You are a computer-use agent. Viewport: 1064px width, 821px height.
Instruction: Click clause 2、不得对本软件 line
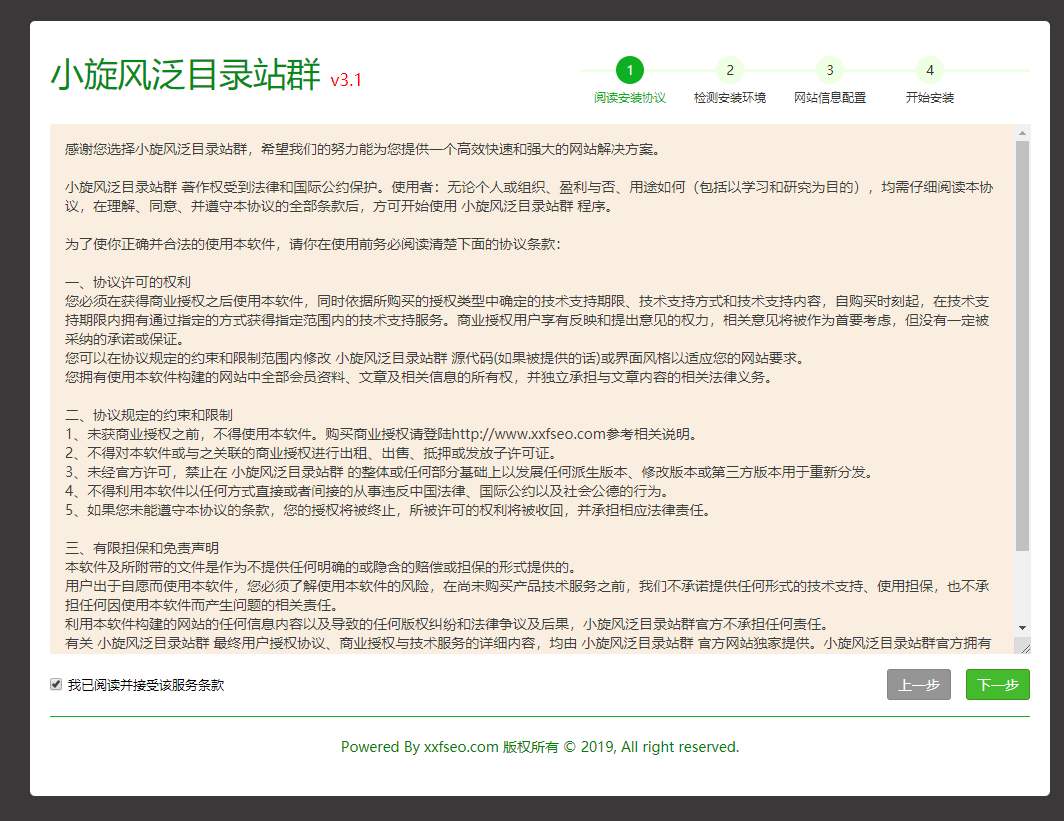(312, 453)
